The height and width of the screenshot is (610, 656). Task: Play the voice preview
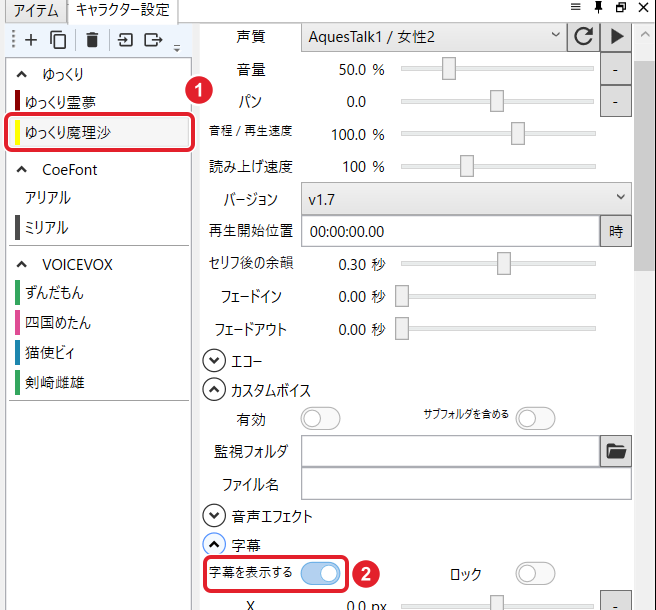[x=616, y=36]
